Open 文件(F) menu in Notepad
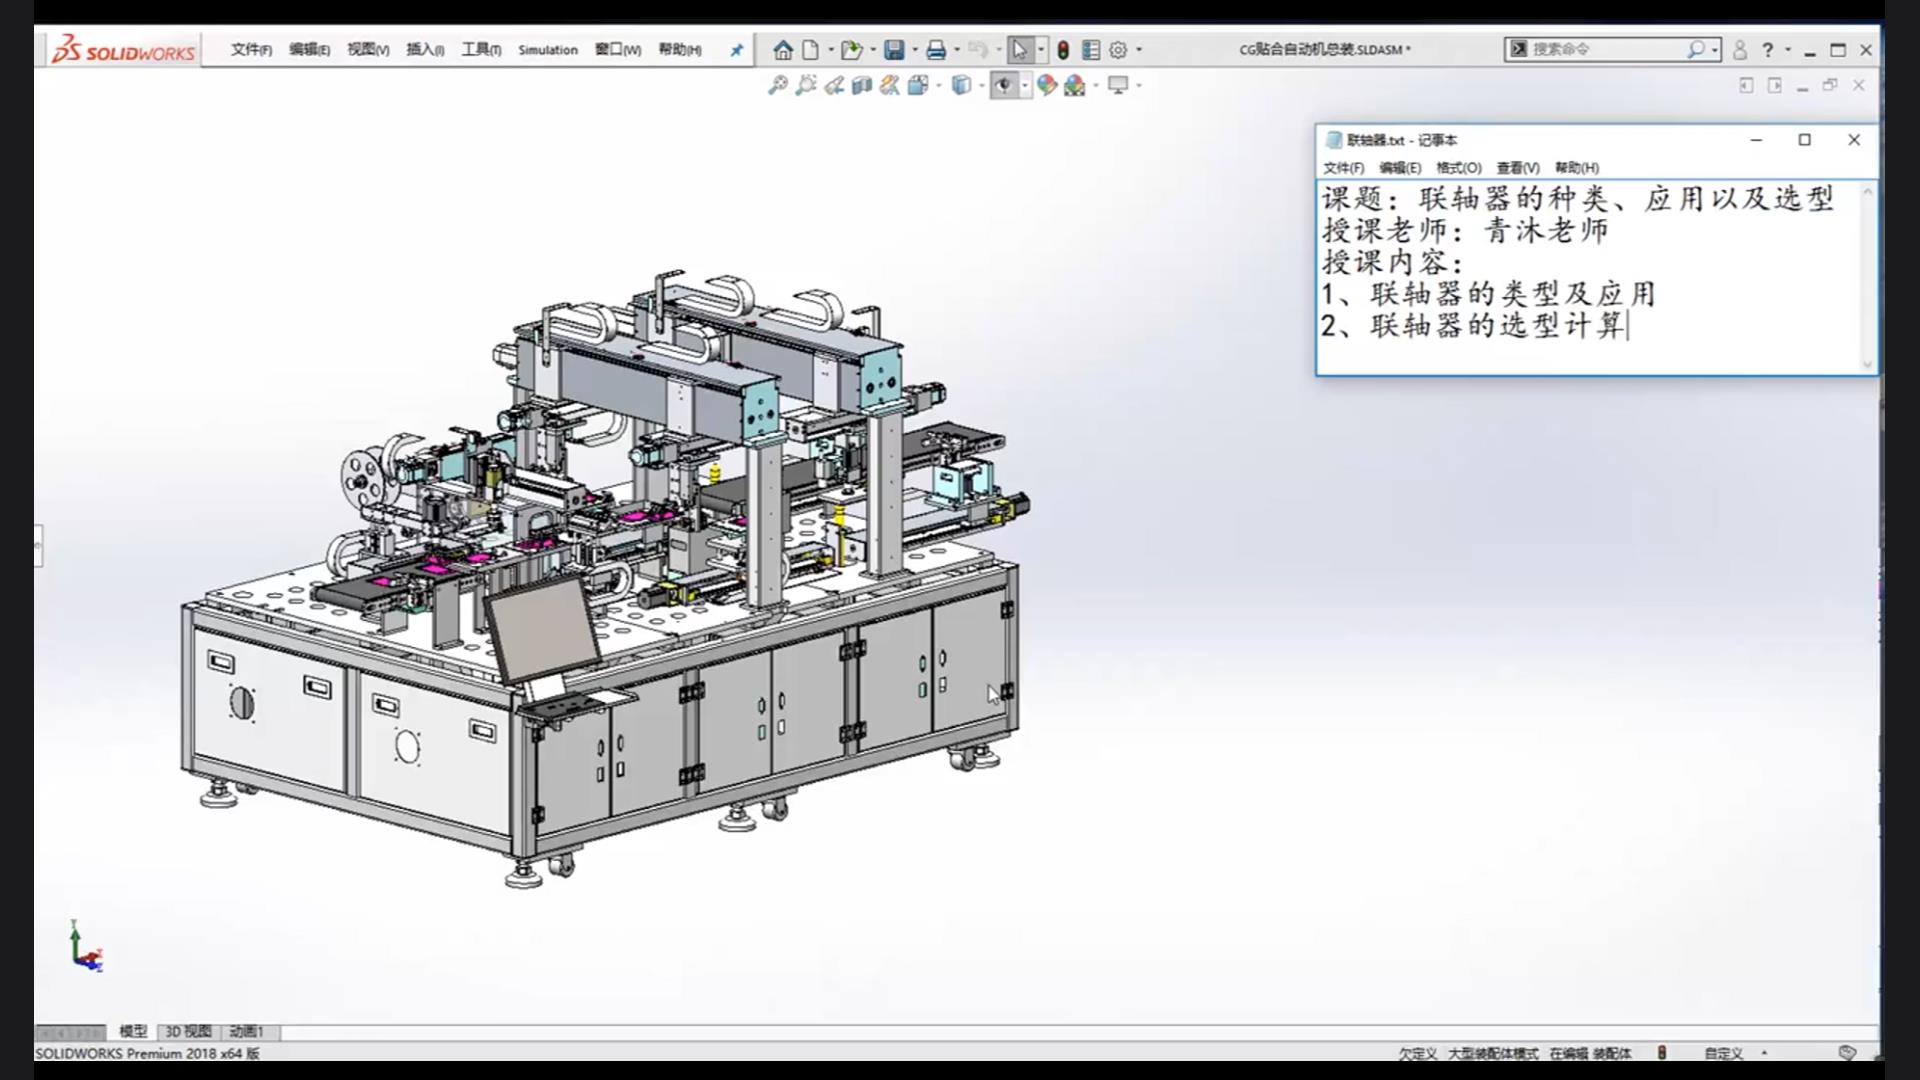This screenshot has width=1920, height=1080. [1343, 168]
